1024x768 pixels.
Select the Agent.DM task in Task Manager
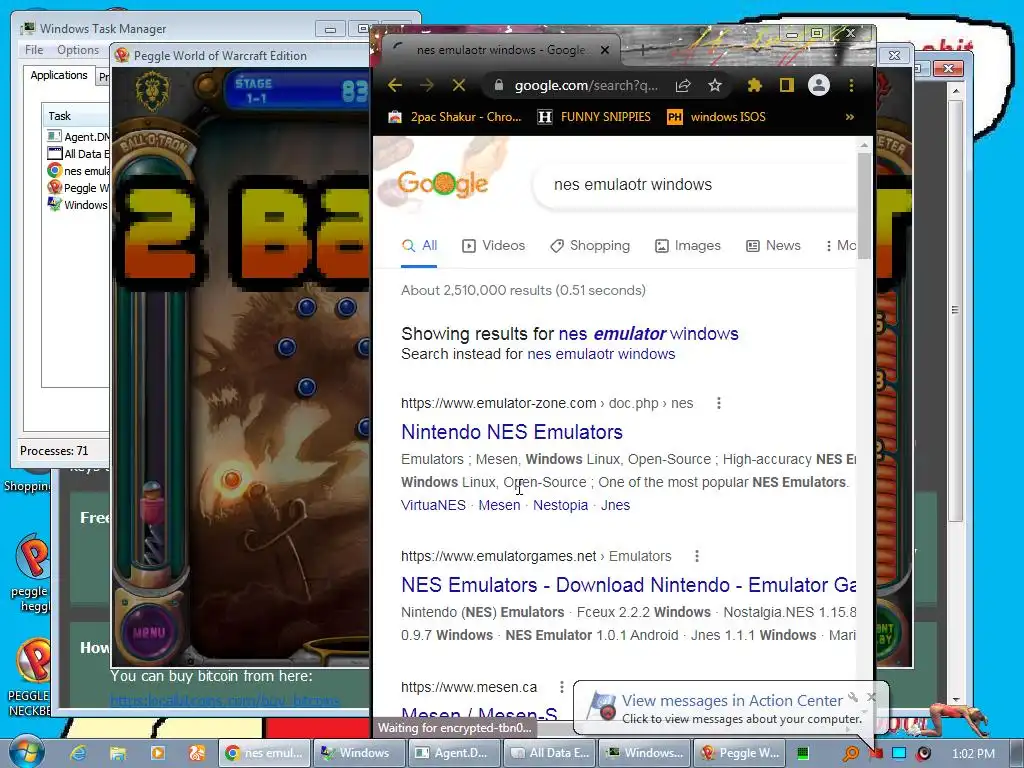[x=78, y=136]
